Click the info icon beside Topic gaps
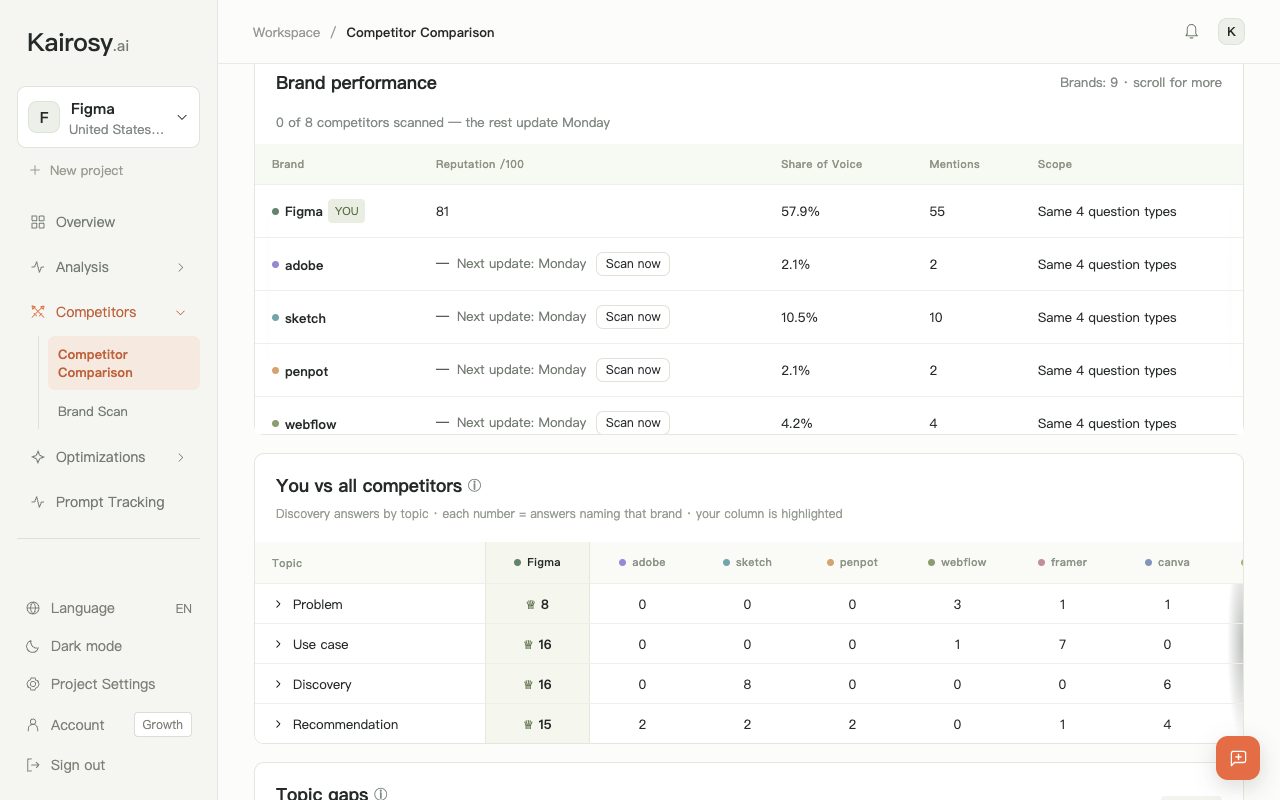This screenshot has height=800, width=1280. tap(380, 794)
